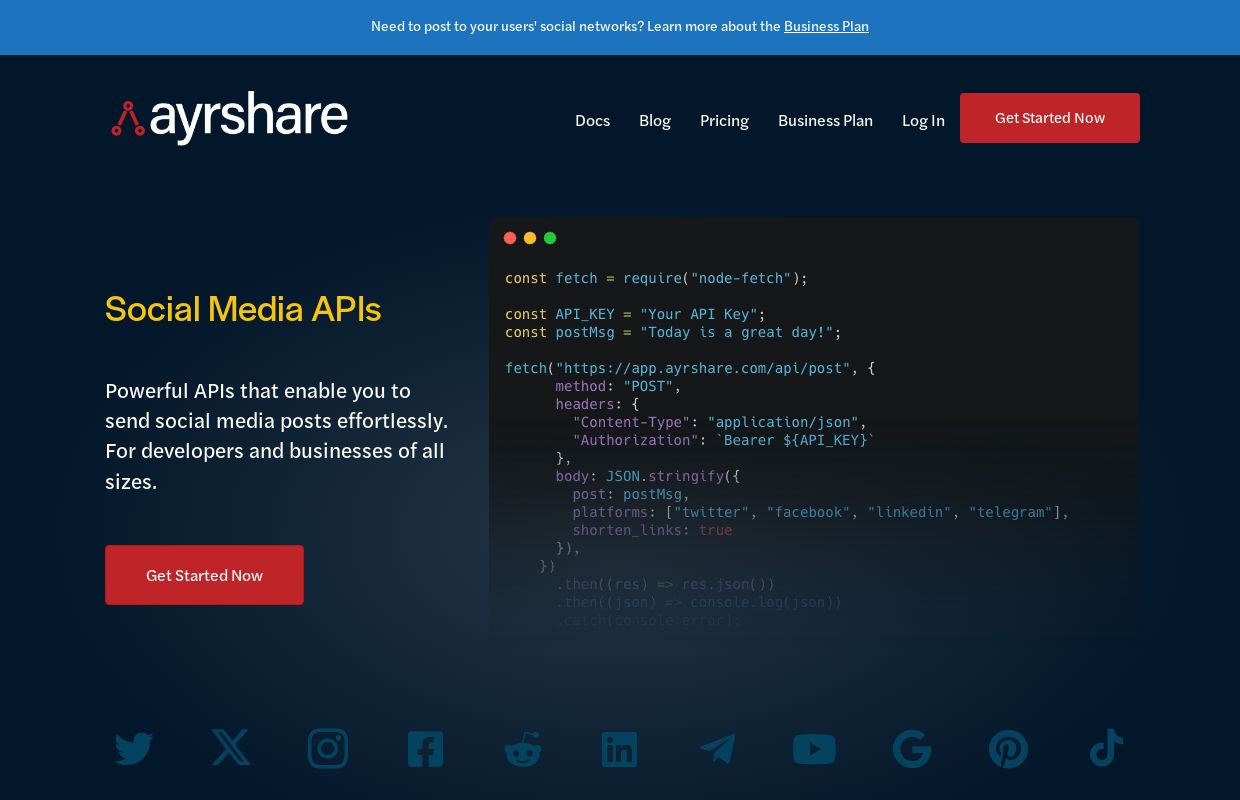This screenshot has height=800, width=1240.
Task: Open Docs in the navigation menu
Action: click(592, 120)
